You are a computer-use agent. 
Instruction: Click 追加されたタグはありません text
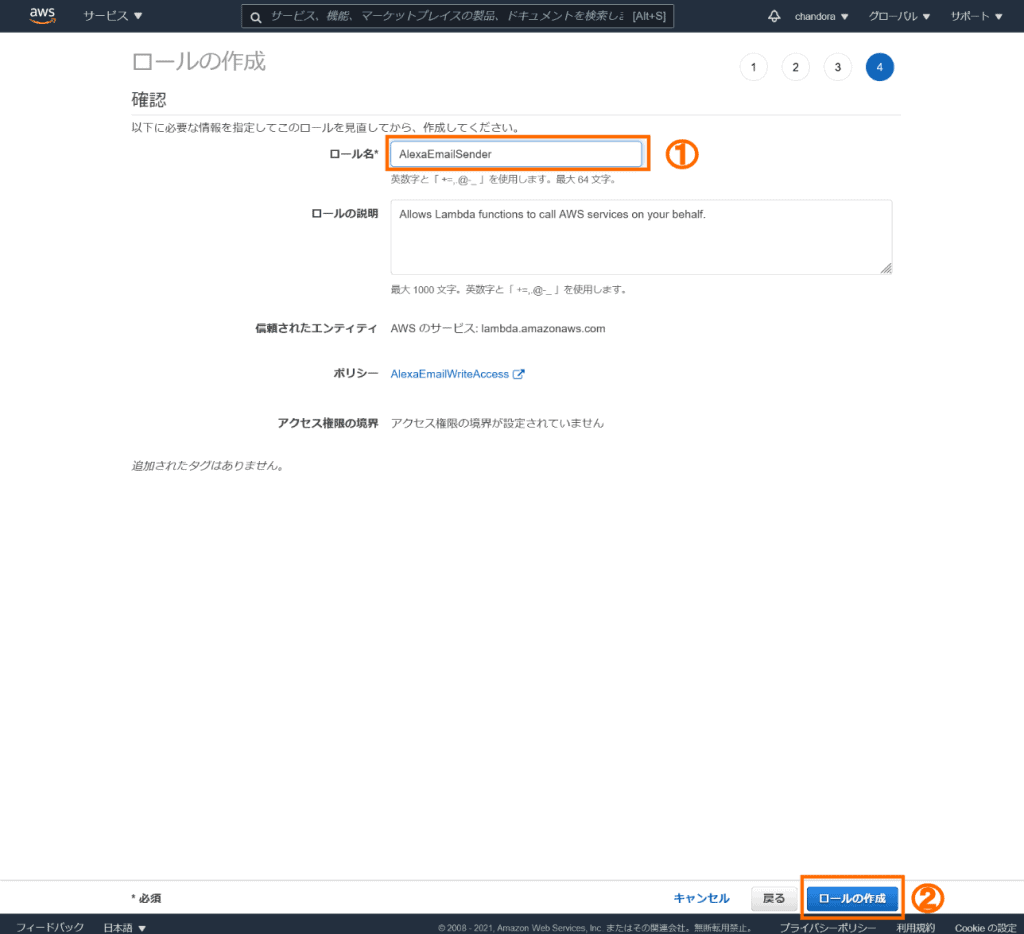coord(208,466)
